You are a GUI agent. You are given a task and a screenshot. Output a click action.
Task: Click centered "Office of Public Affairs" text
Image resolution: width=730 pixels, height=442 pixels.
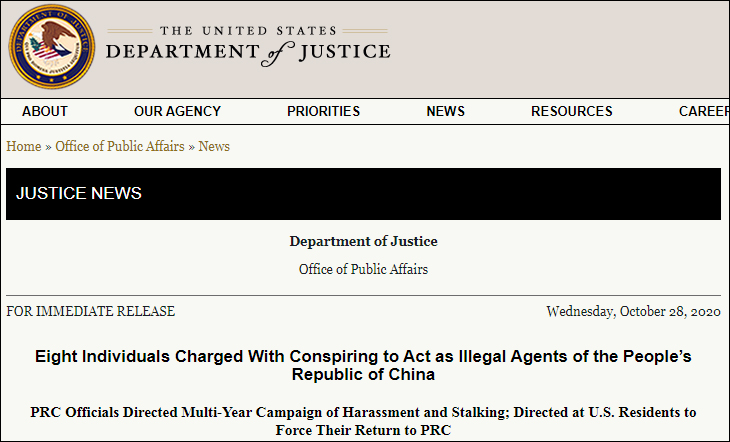[363, 269]
